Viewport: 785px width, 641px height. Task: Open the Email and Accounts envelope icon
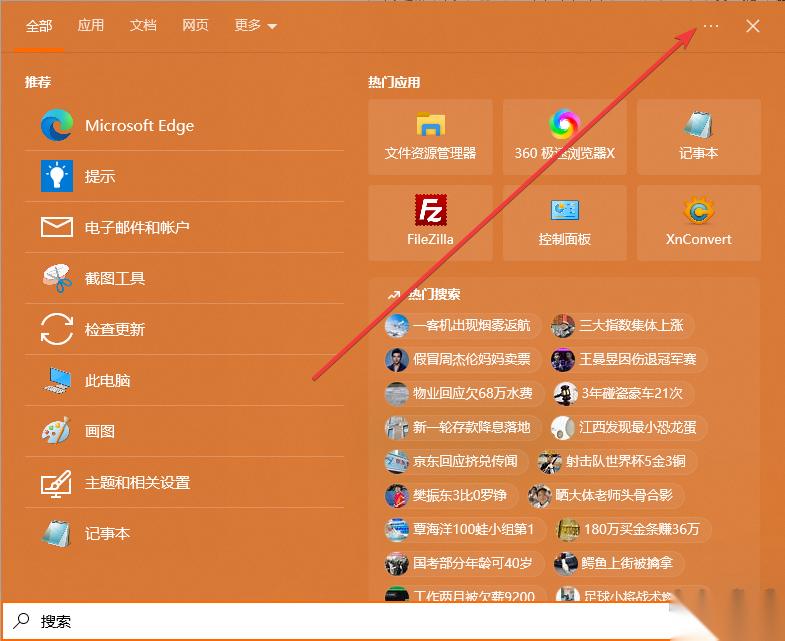(x=57, y=227)
